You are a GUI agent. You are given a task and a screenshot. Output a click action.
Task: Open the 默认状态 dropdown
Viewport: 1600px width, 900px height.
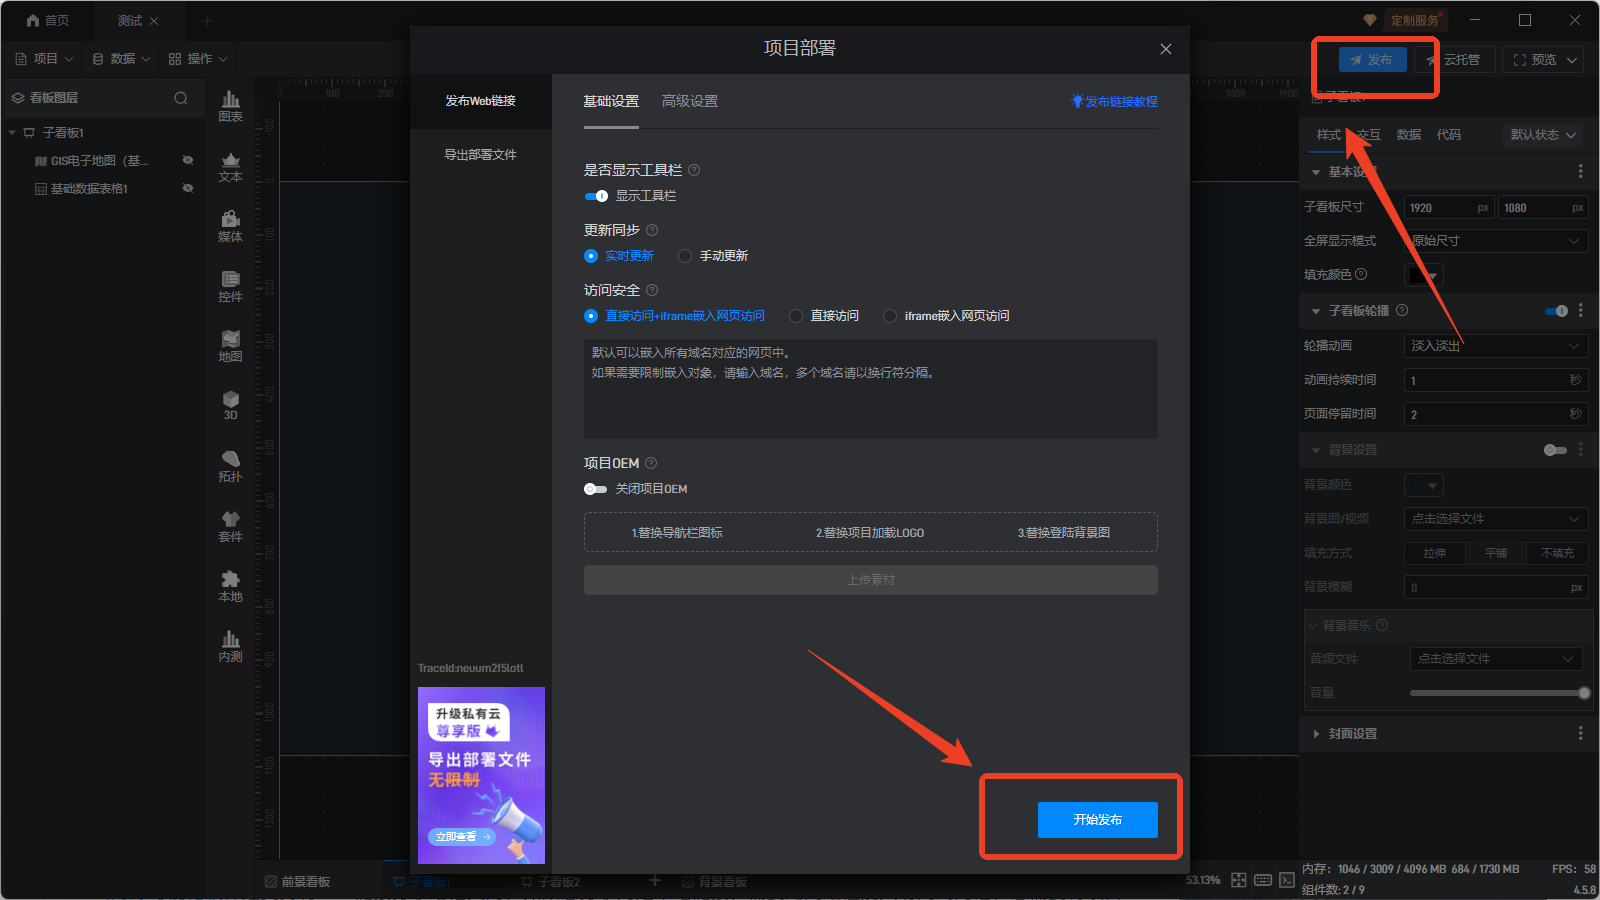pyautogui.click(x=1543, y=135)
